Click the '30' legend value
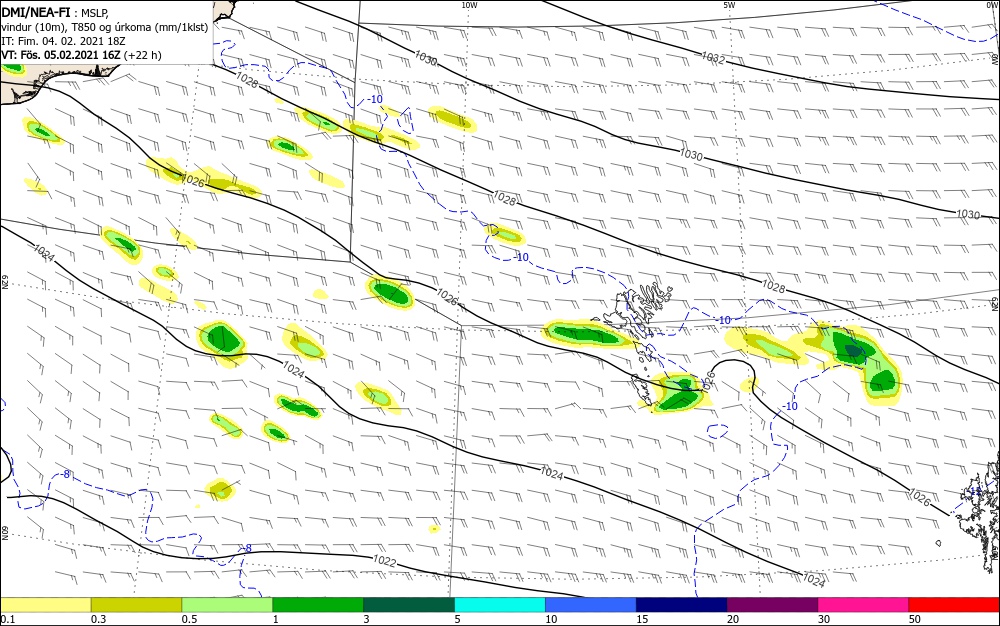Screen dimensions: 1000x626 click(824, 619)
